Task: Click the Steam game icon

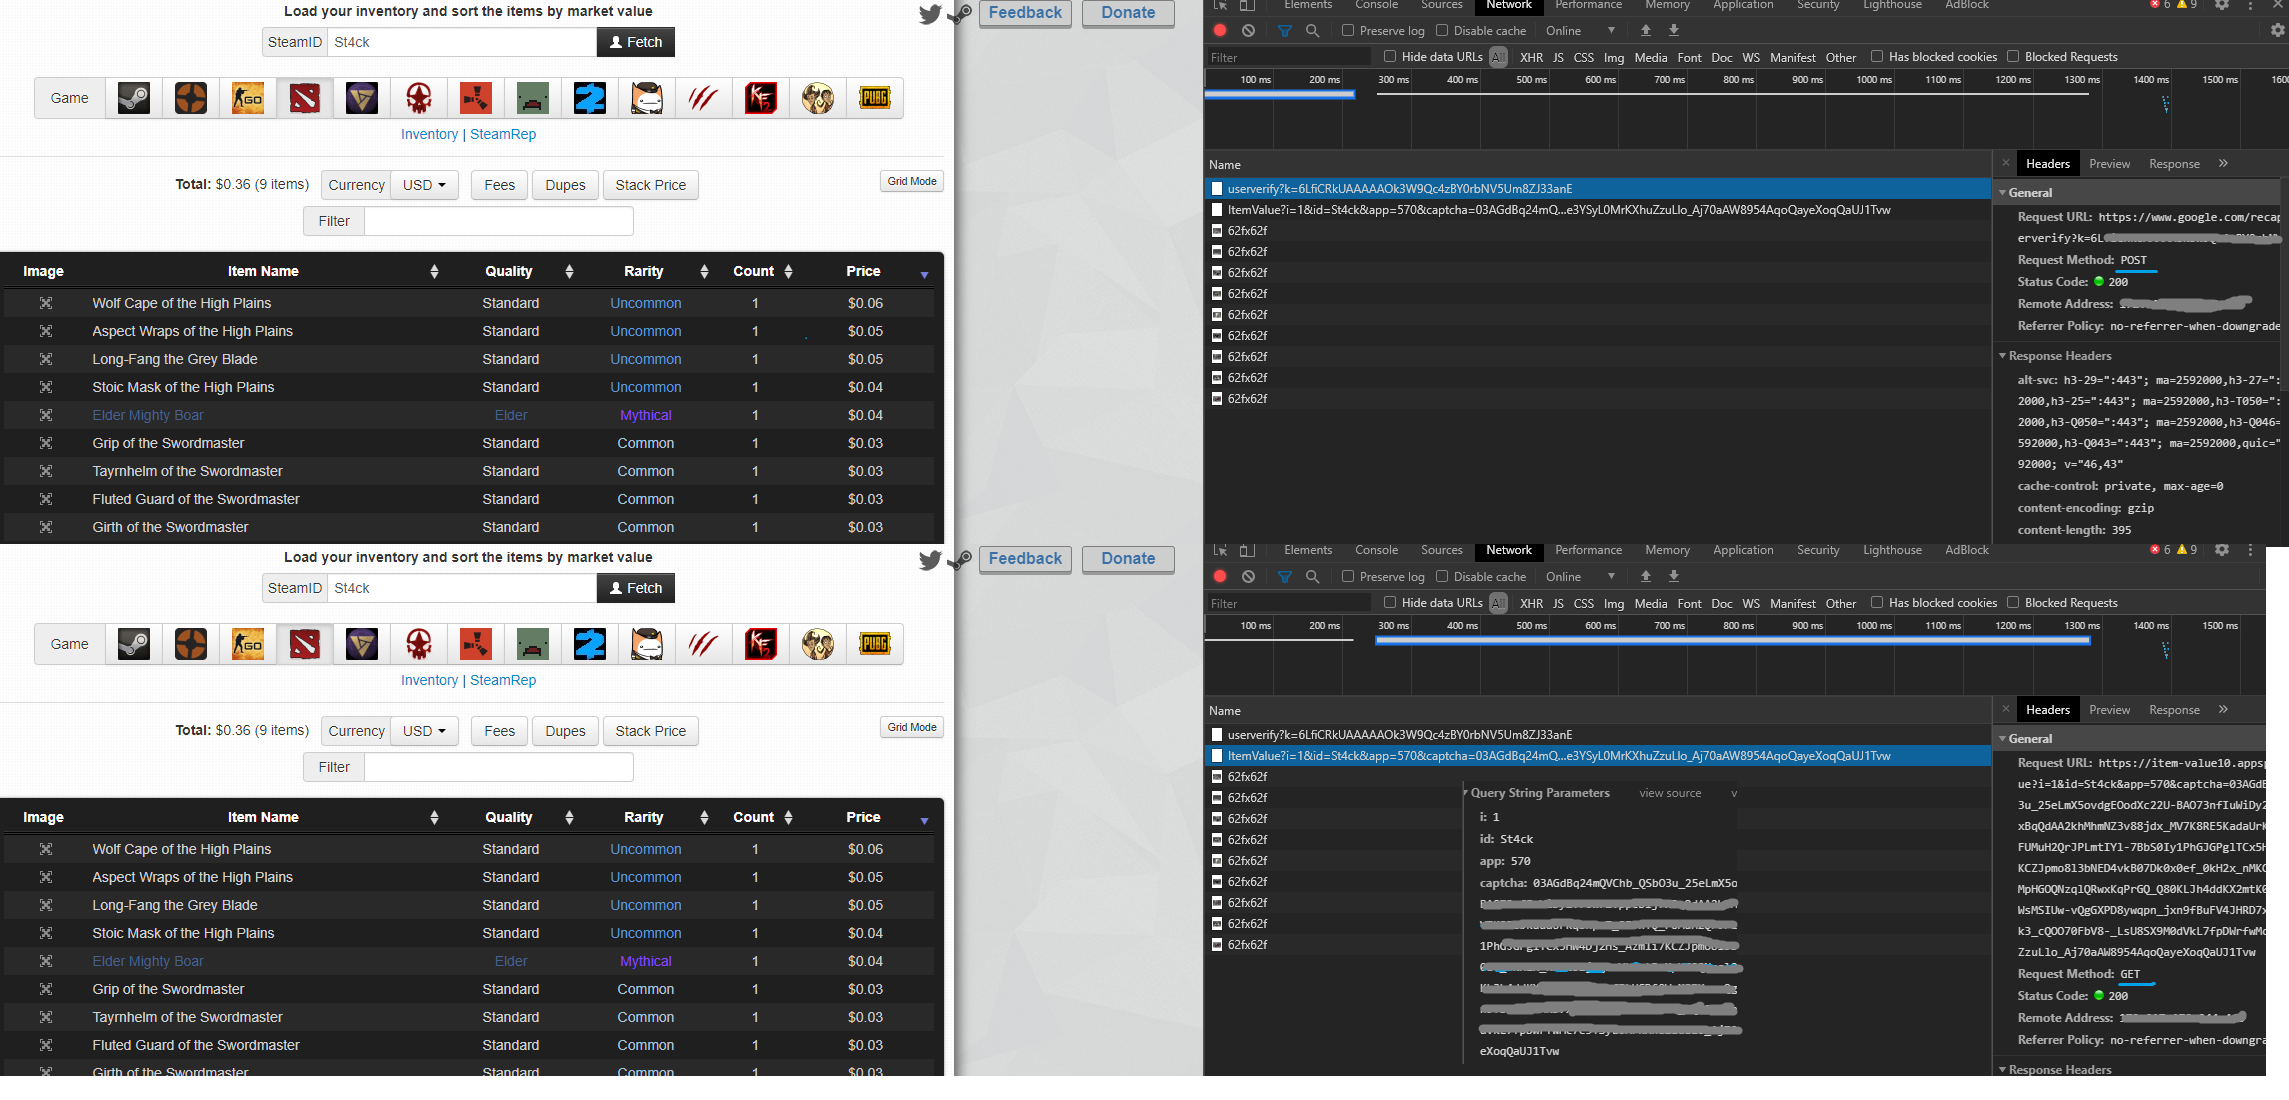Action: 133,98
